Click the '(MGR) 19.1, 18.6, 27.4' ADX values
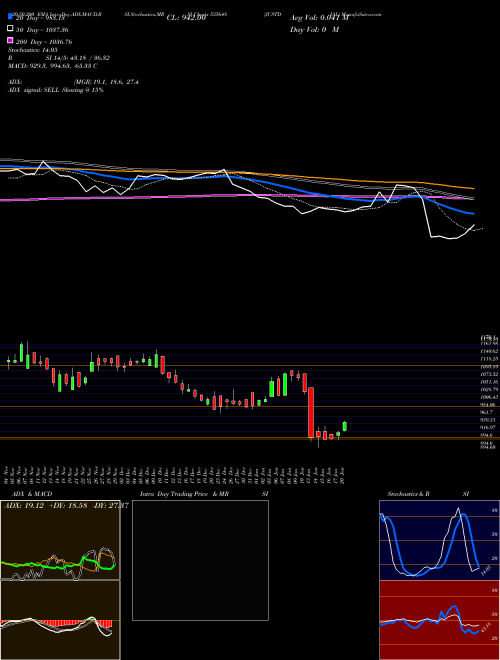This screenshot has width=500, height=660. (x=106, y=82)
